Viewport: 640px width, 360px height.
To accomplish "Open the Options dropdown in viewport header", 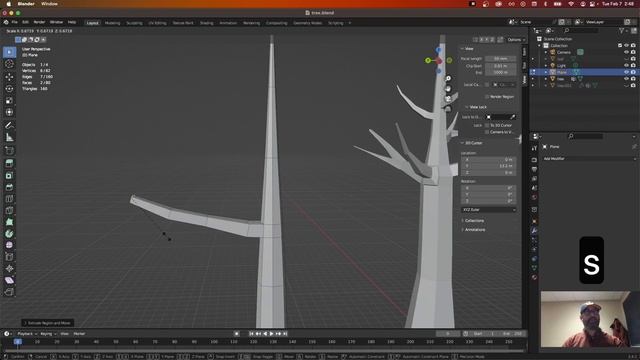I will (516, 40).
